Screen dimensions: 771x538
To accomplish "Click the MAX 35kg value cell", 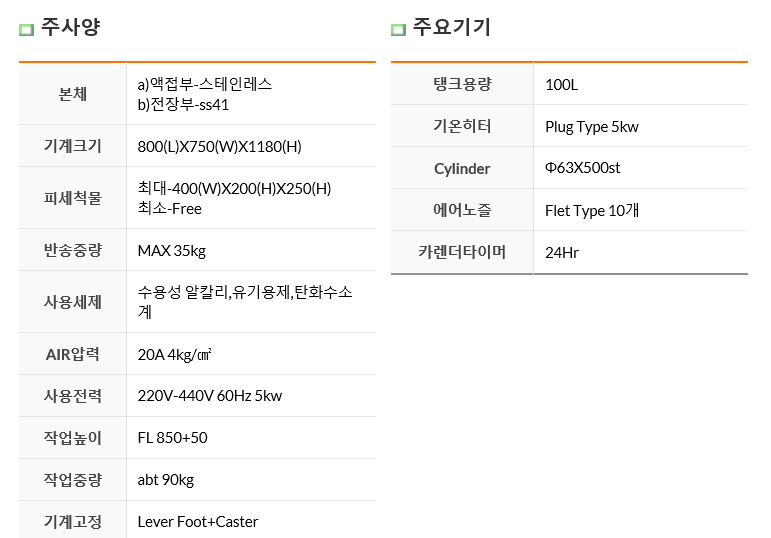I will click(x=251, y=250).
